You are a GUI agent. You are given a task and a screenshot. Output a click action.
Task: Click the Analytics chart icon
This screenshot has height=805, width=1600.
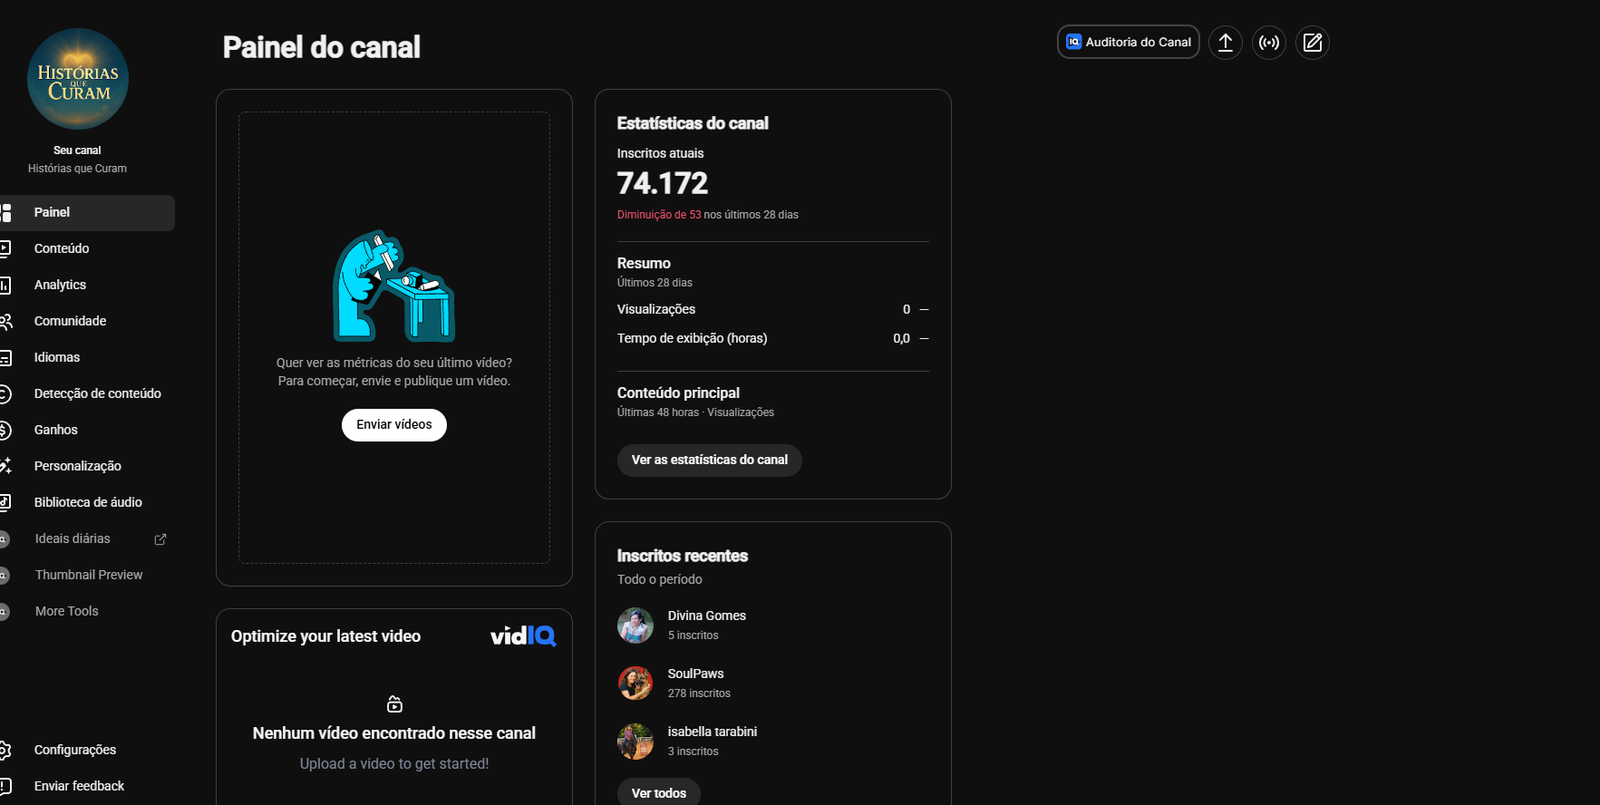click(5, 285)
